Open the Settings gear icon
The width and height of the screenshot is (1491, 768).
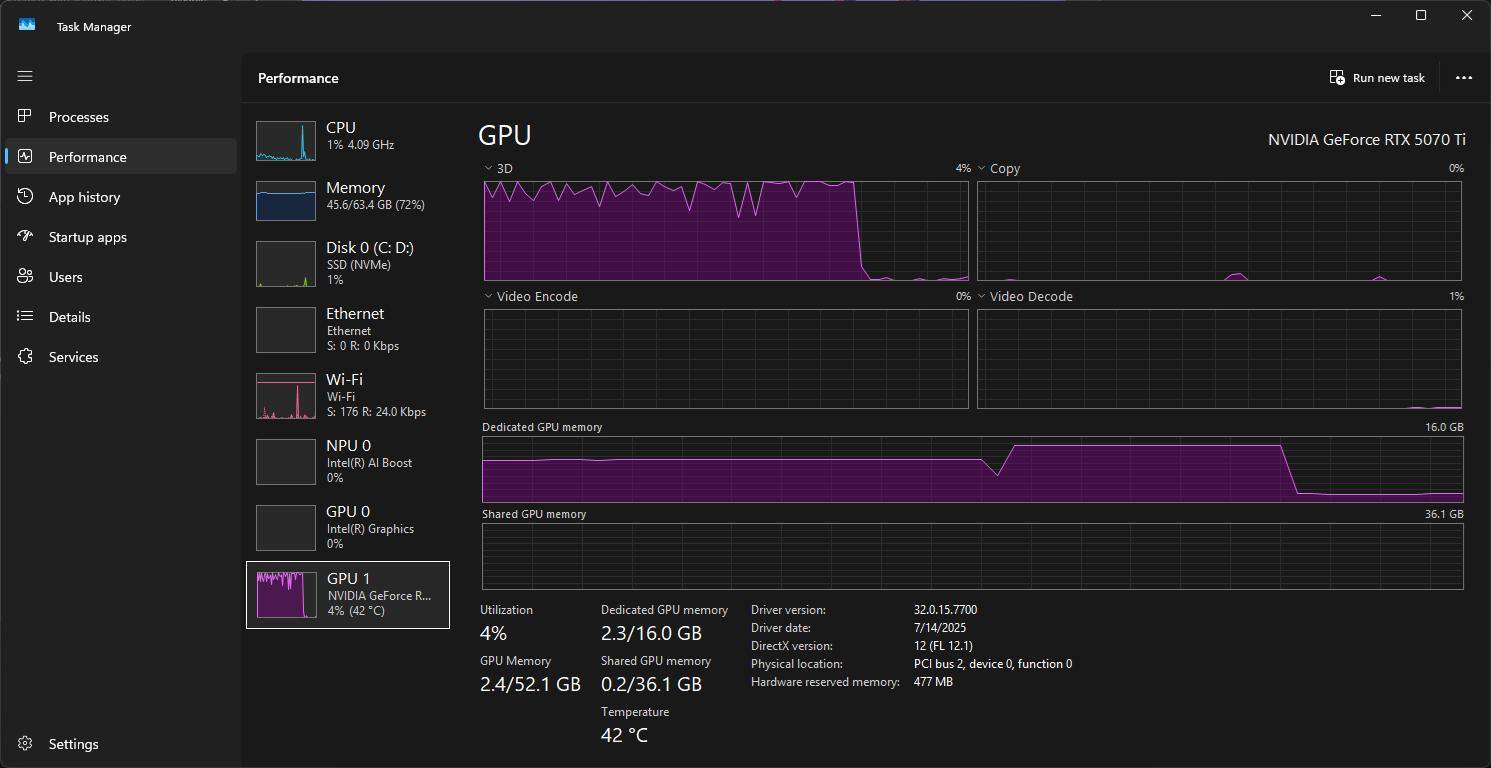26,744
